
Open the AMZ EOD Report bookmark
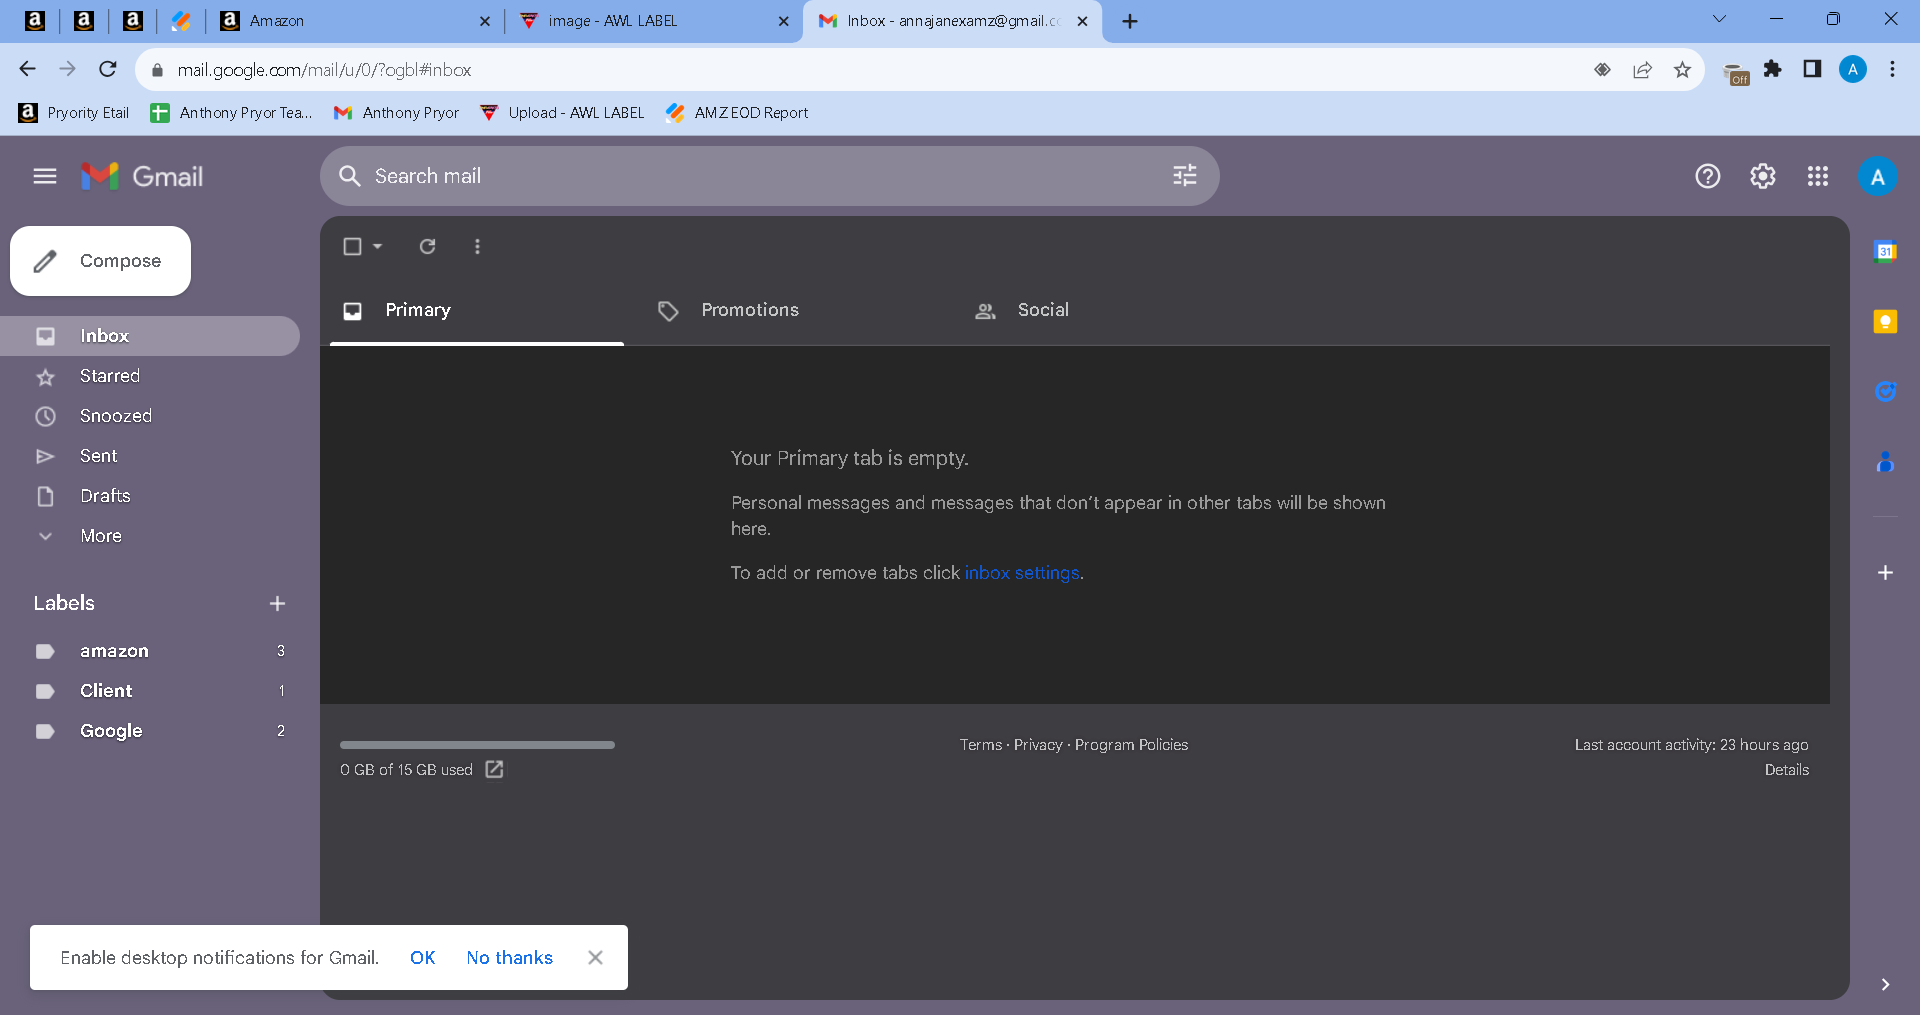pyautogui.click(x=737, y=113)
